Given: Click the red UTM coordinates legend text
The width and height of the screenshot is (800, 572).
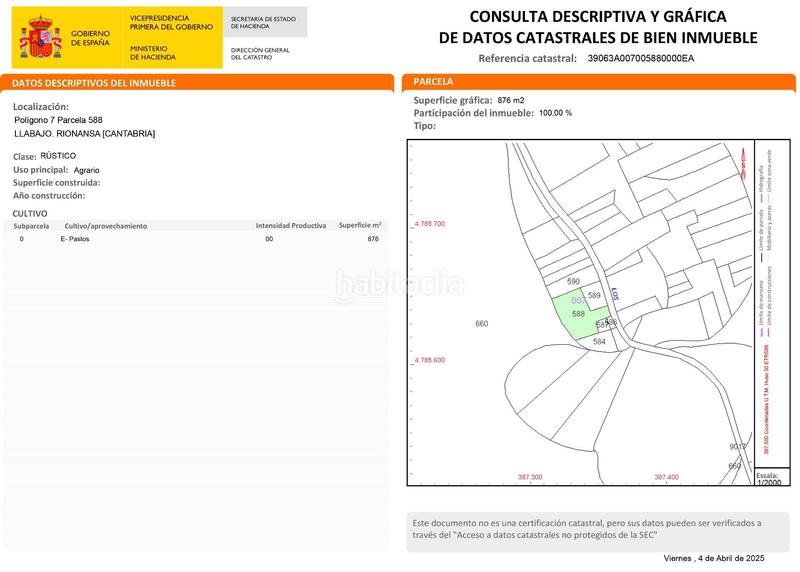Looking at the screenshot, I should point(765,400).
